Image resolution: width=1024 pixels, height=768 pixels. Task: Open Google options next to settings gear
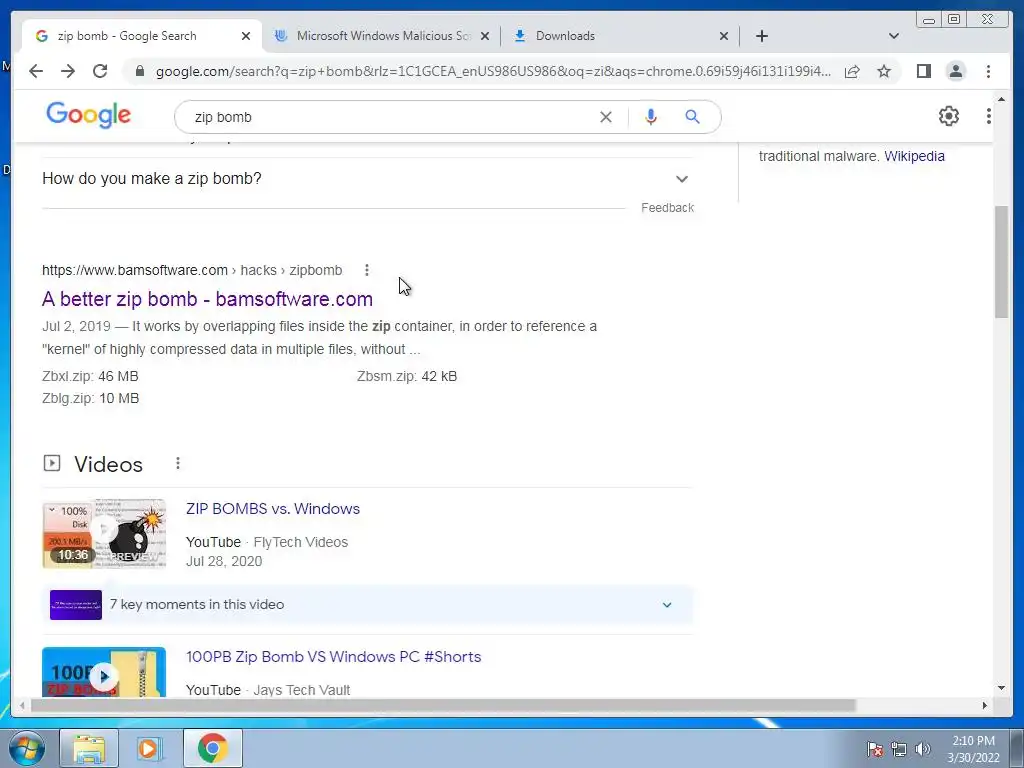click(x=989, y=116)
